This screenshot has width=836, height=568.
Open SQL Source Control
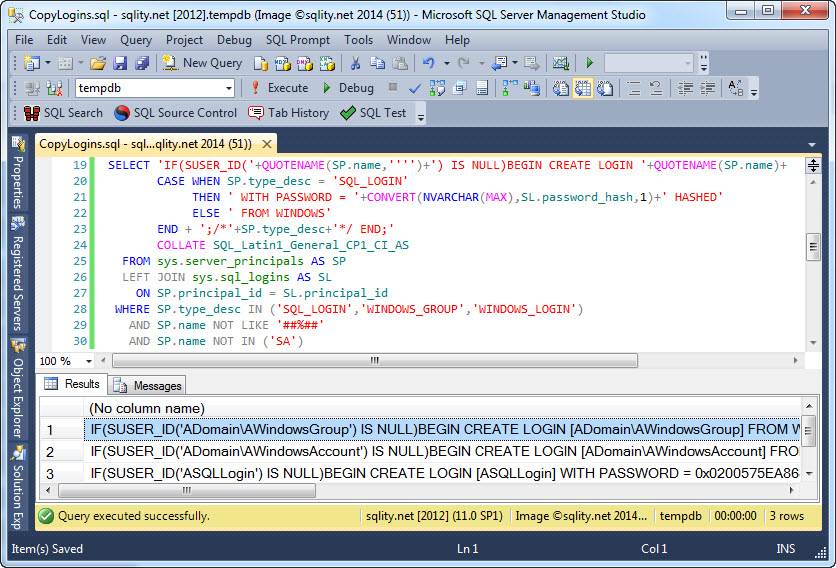(x=176, y=113)
